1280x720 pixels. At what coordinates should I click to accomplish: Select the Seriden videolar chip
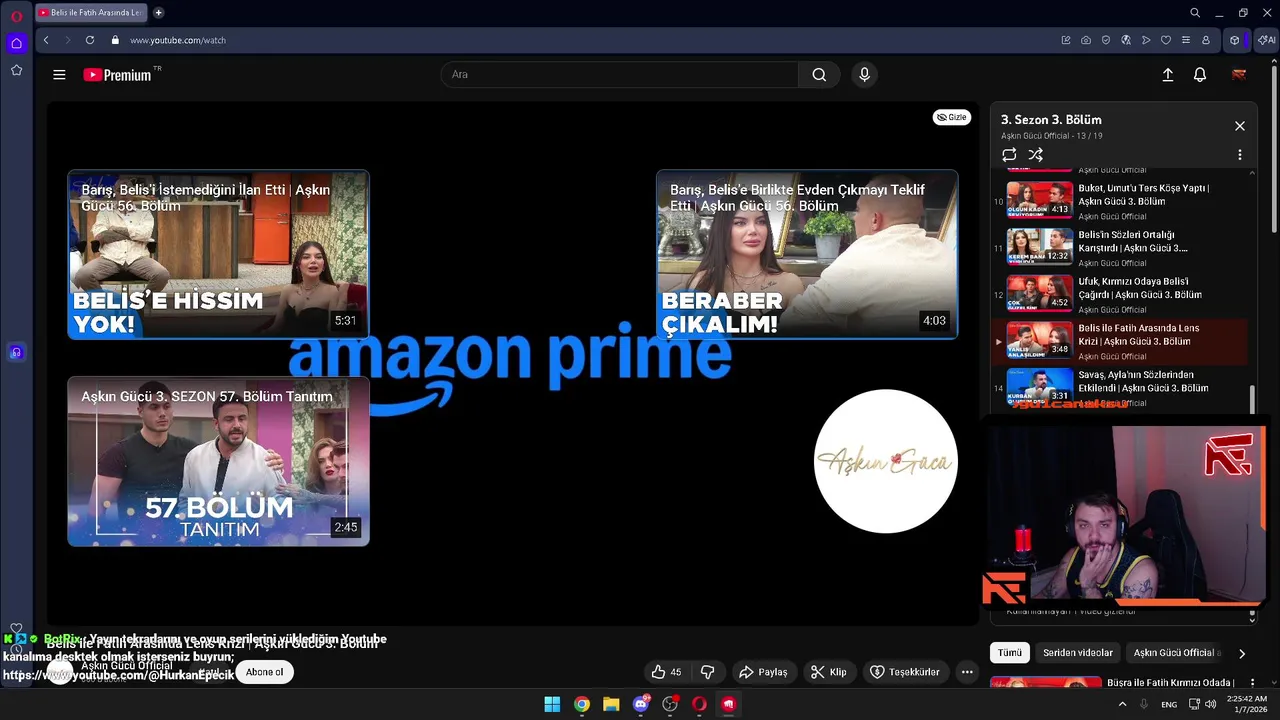(x=1078, y=653)
